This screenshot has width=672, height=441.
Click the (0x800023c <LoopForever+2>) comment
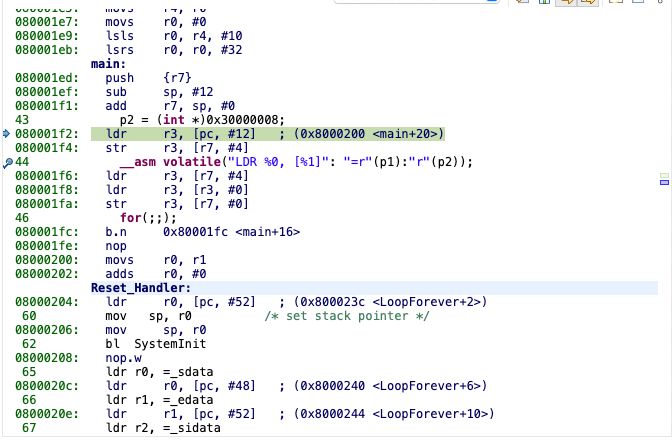pos(390,302)
